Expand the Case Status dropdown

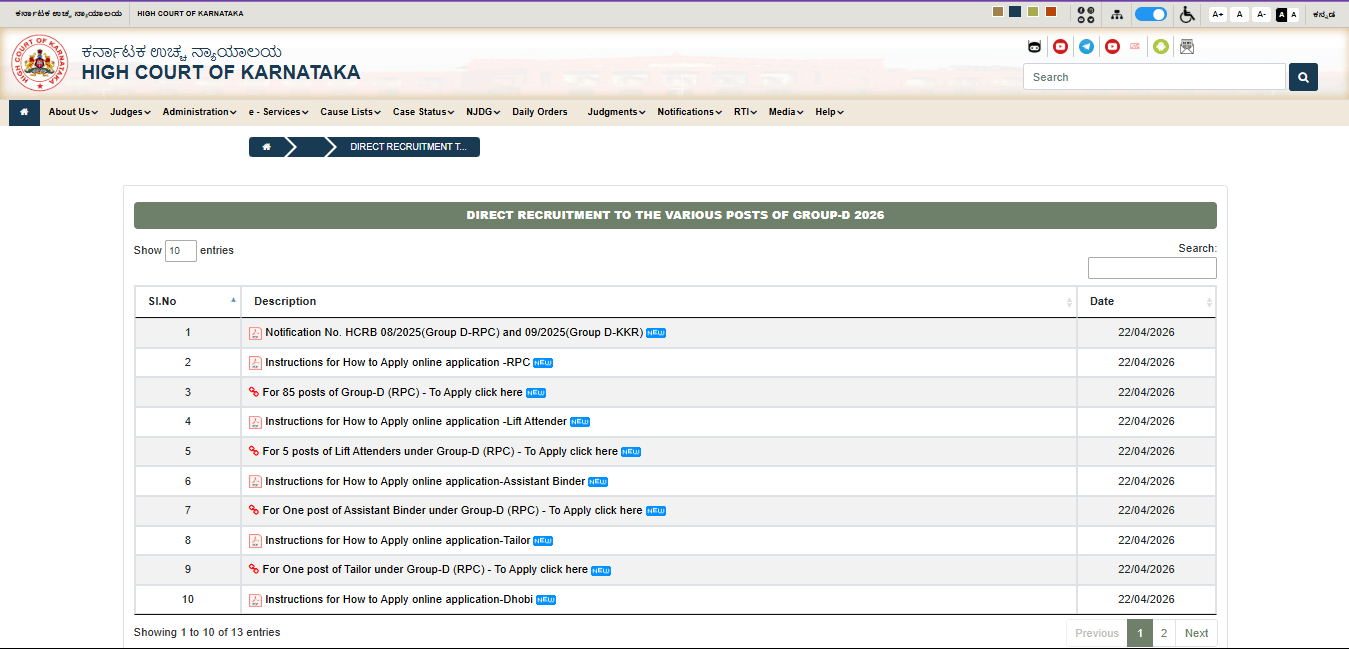click(x=422, y=111)
